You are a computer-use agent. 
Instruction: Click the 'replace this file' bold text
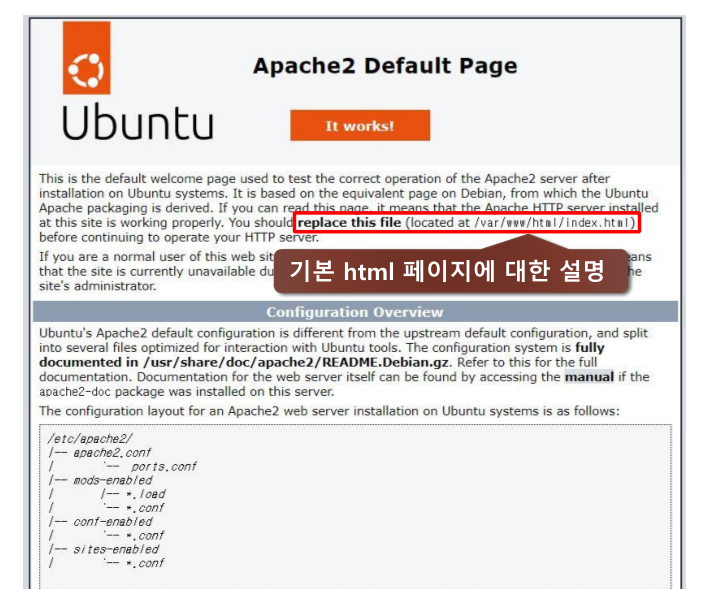point(349,223)
